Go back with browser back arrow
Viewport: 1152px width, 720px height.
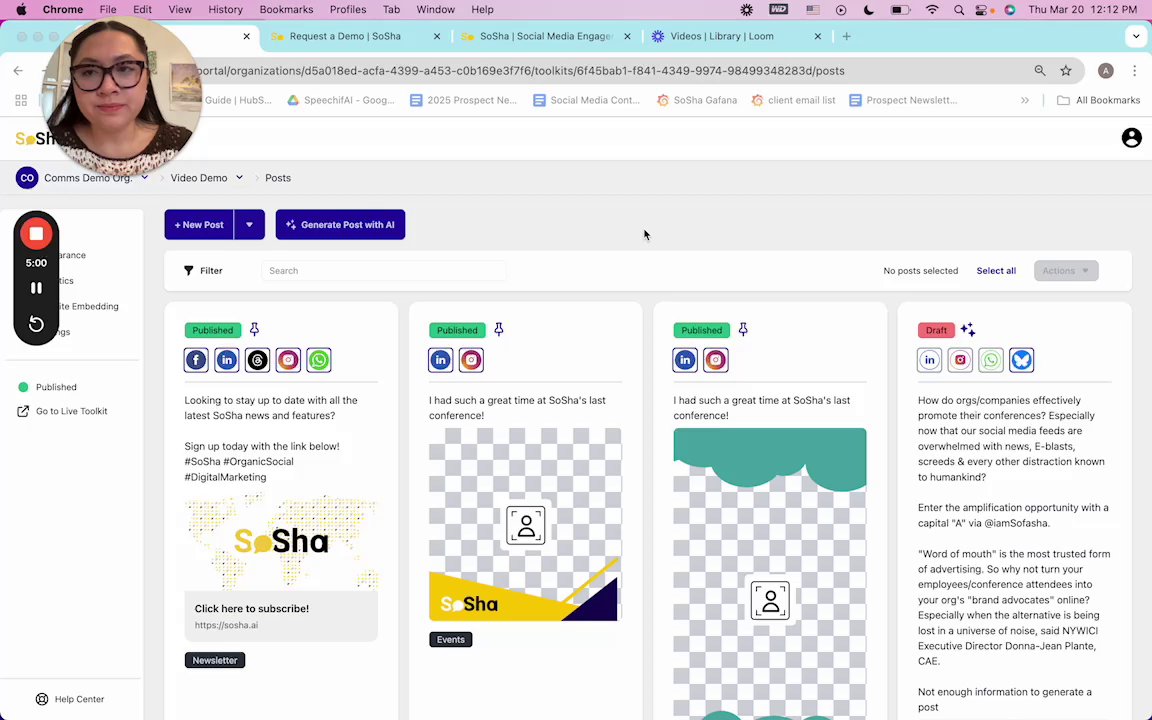coord(18,71)
